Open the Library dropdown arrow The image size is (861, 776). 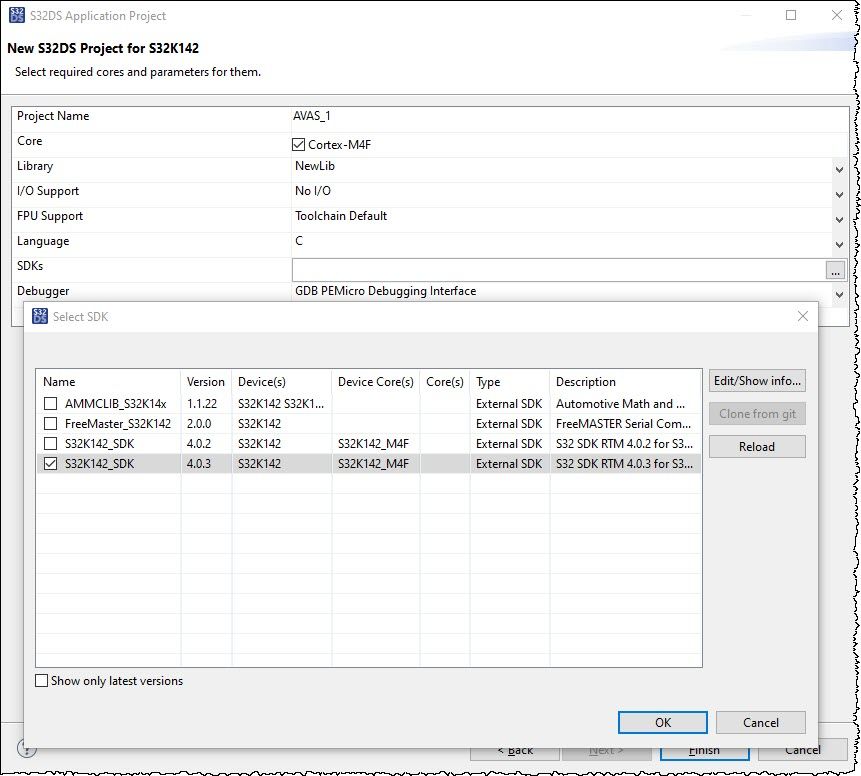(839, 170)
